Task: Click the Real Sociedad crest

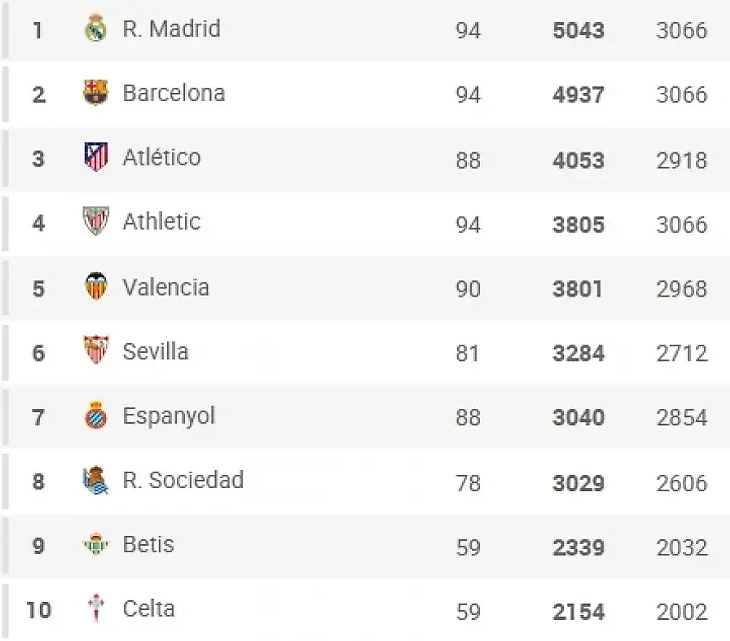Action: 96,481
